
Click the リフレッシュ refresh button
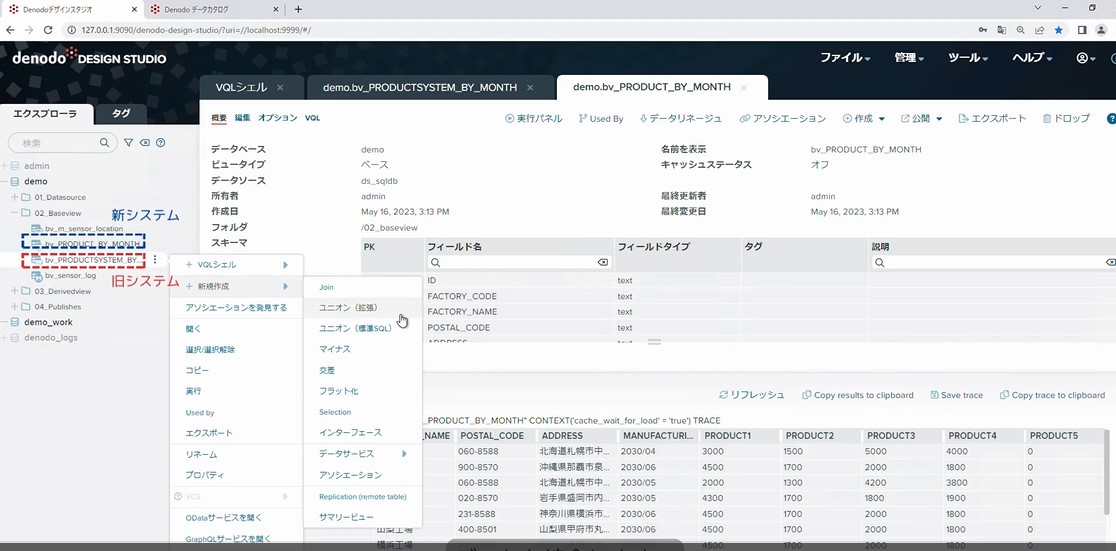[x=752, y=394]
